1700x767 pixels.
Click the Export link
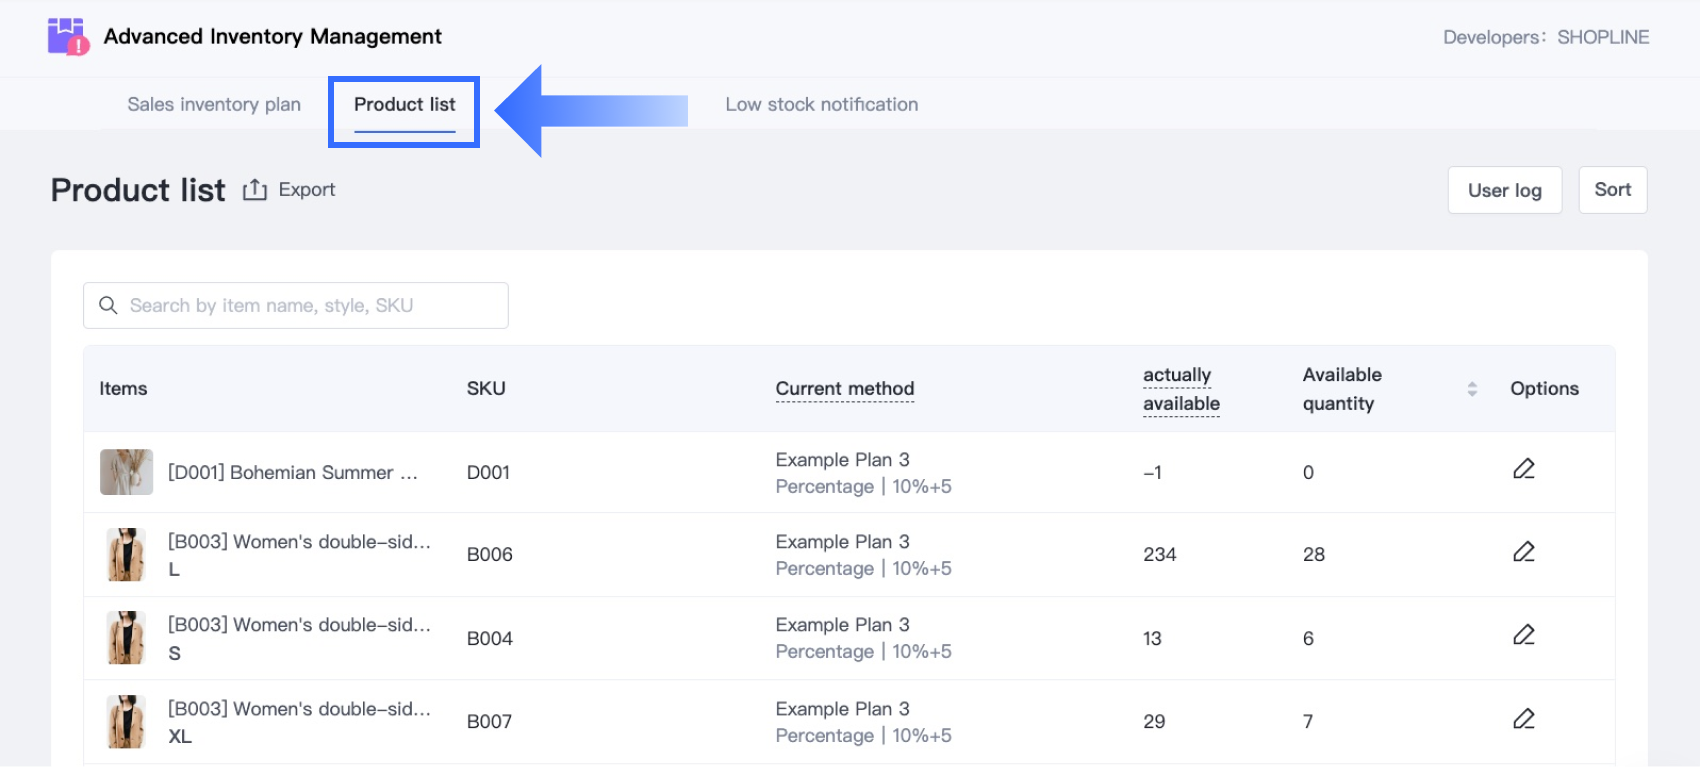coord(307,190)
